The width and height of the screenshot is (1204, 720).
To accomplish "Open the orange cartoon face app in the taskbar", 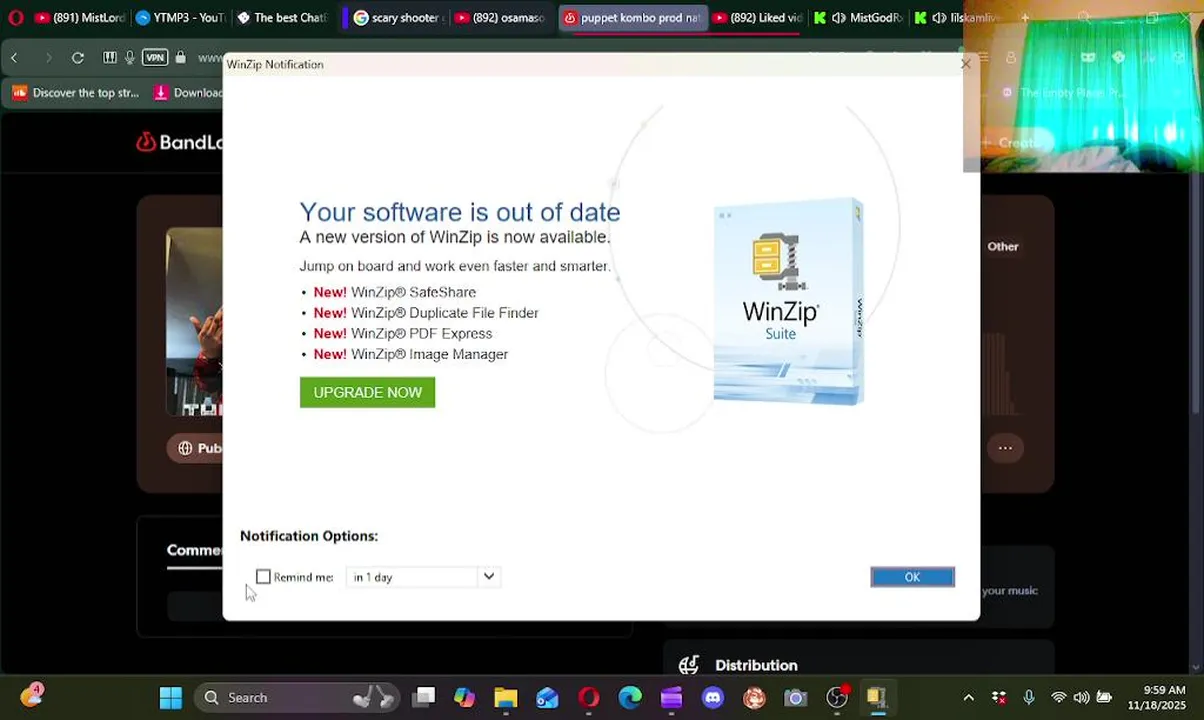I will point(754,697).
